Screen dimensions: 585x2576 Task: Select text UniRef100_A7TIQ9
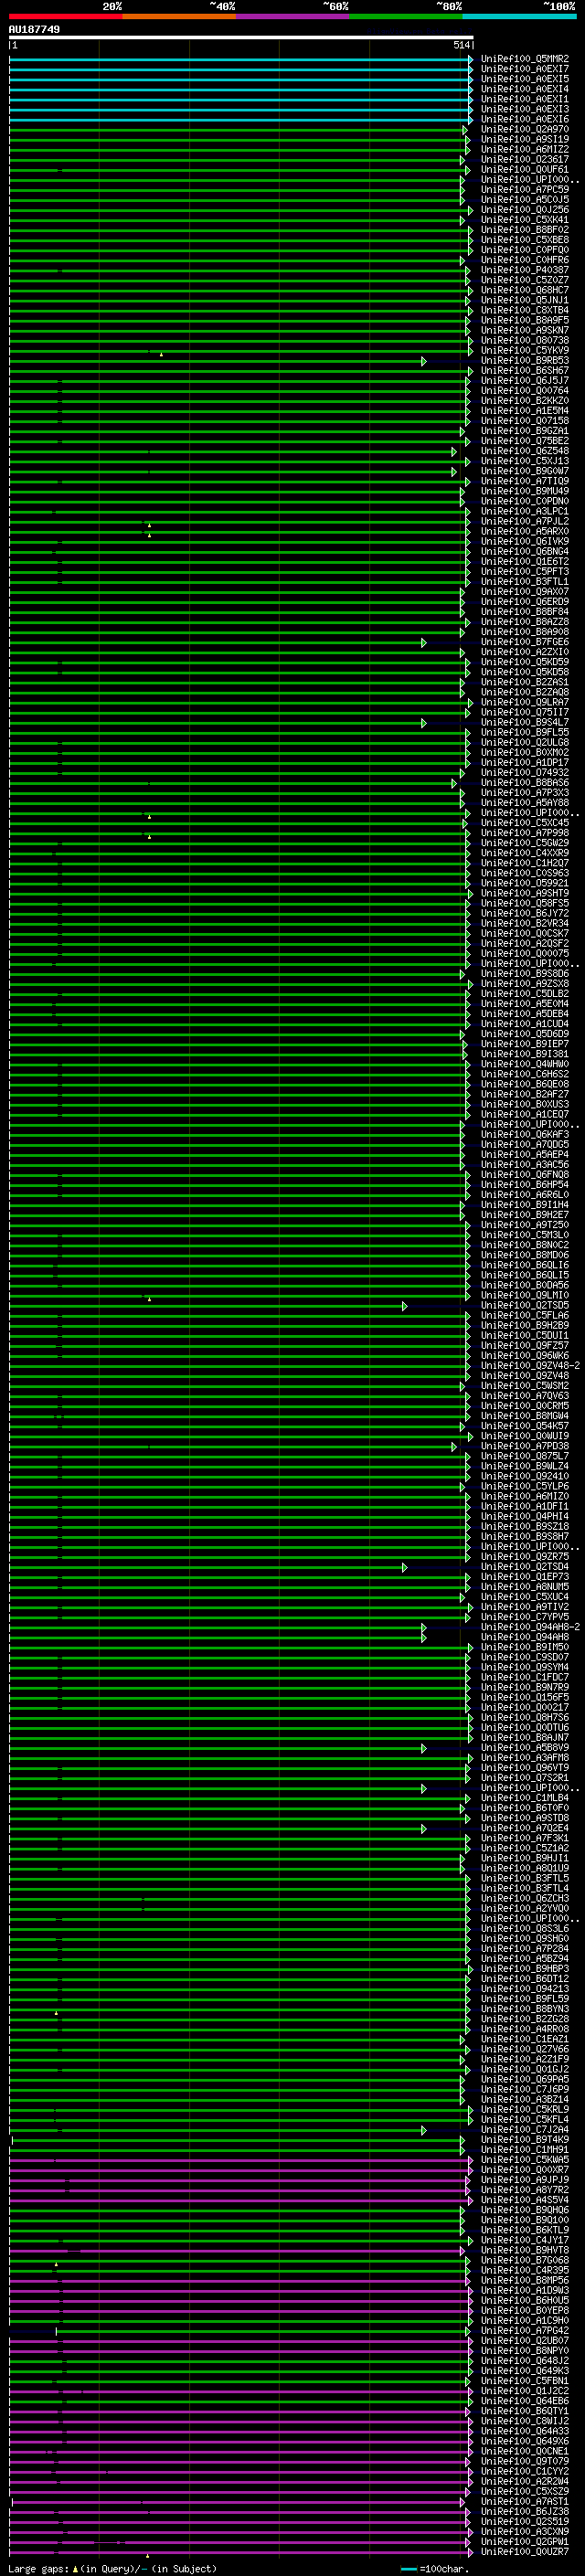click(525, 481)
